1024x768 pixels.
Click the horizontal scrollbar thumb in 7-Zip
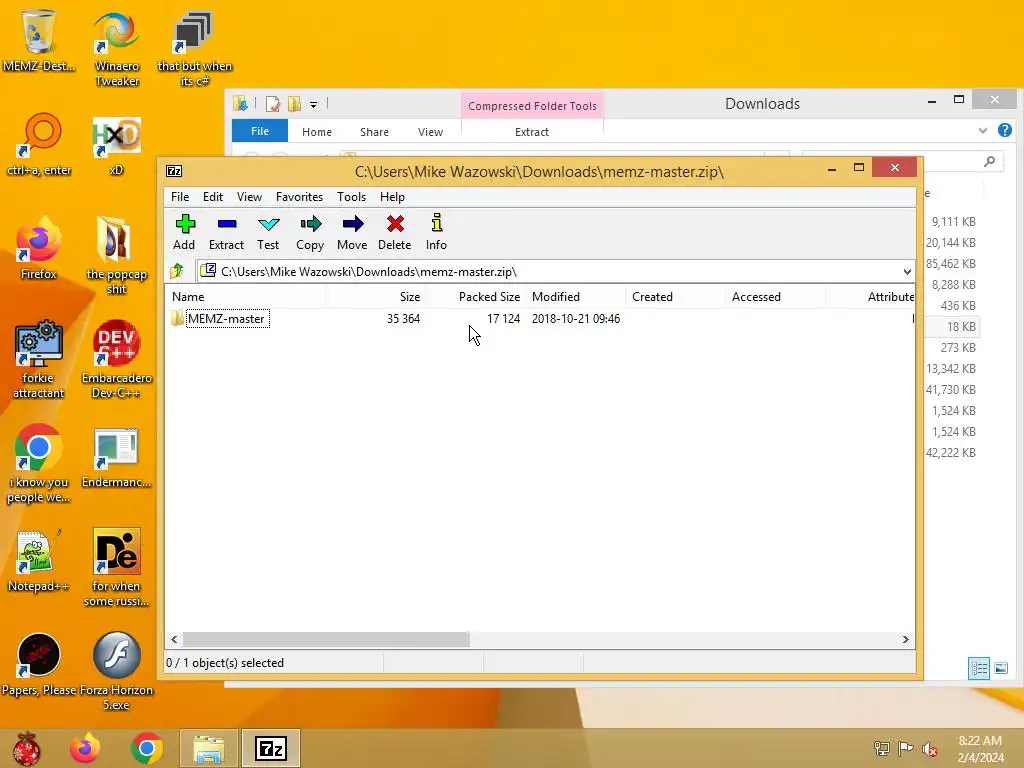[326, 639]
